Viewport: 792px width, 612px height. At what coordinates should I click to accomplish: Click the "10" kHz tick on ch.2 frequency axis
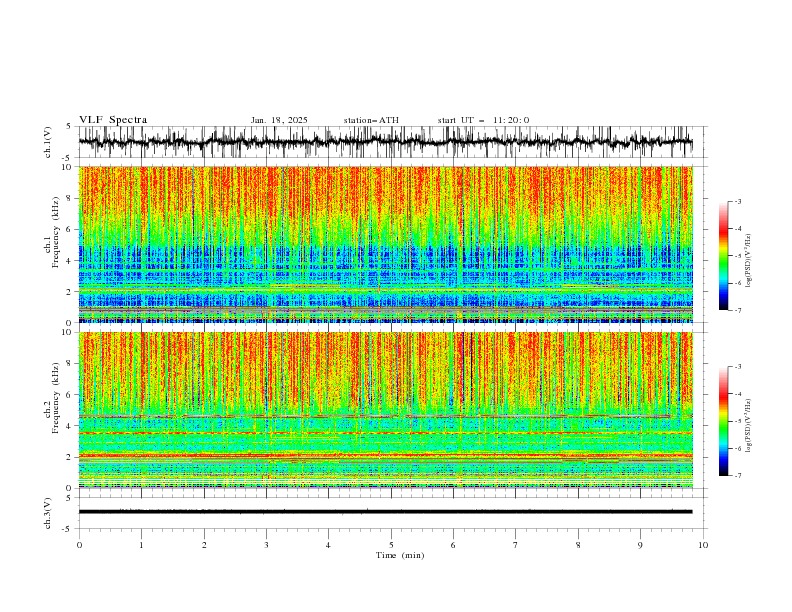tap(68, 332)
